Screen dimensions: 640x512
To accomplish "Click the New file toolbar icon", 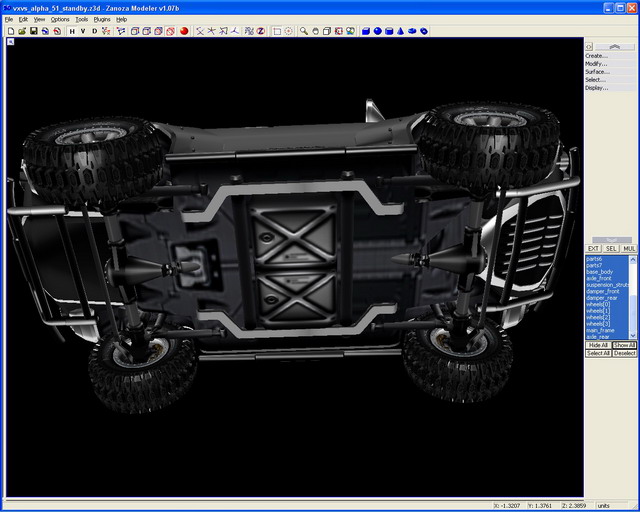I will coord(9,31).
